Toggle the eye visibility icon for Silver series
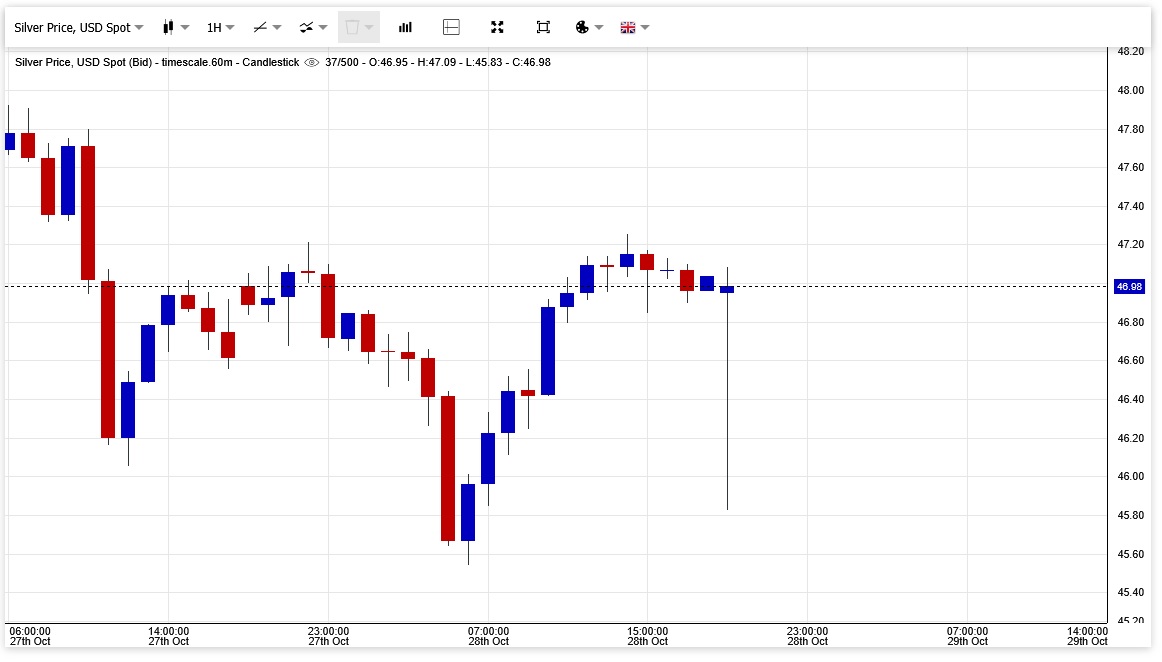 tap(312, 62)
